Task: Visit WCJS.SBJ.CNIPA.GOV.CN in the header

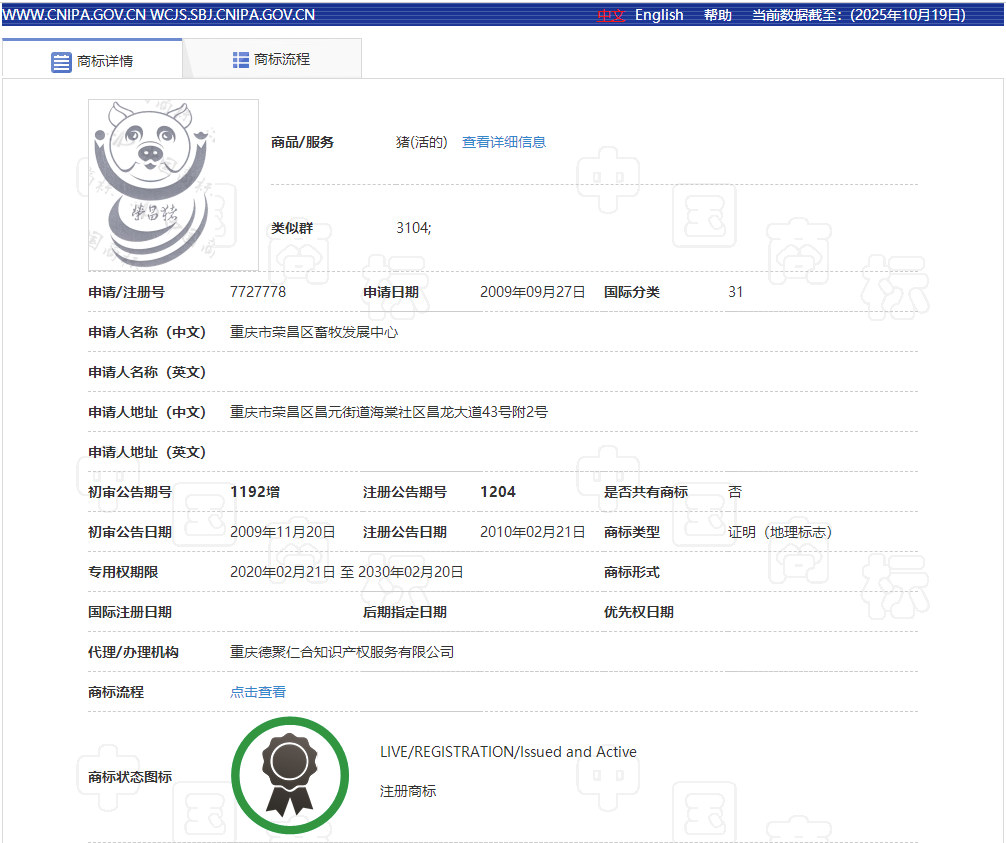Action: 233,15
